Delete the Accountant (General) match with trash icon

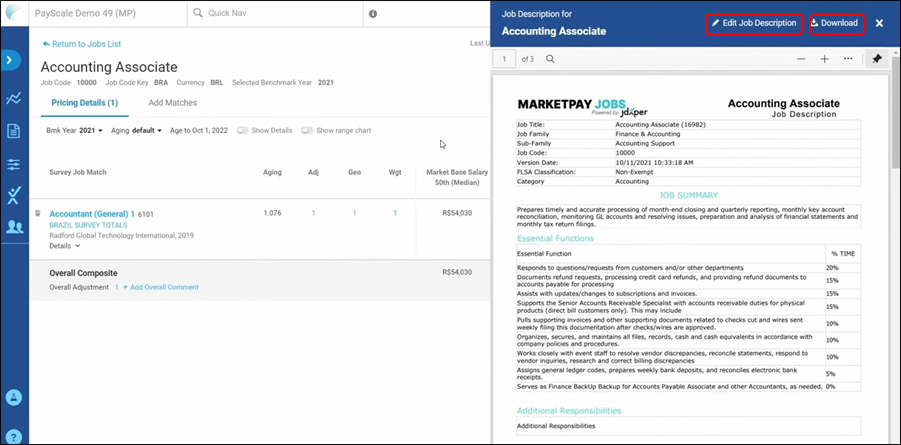click(38, 213)
